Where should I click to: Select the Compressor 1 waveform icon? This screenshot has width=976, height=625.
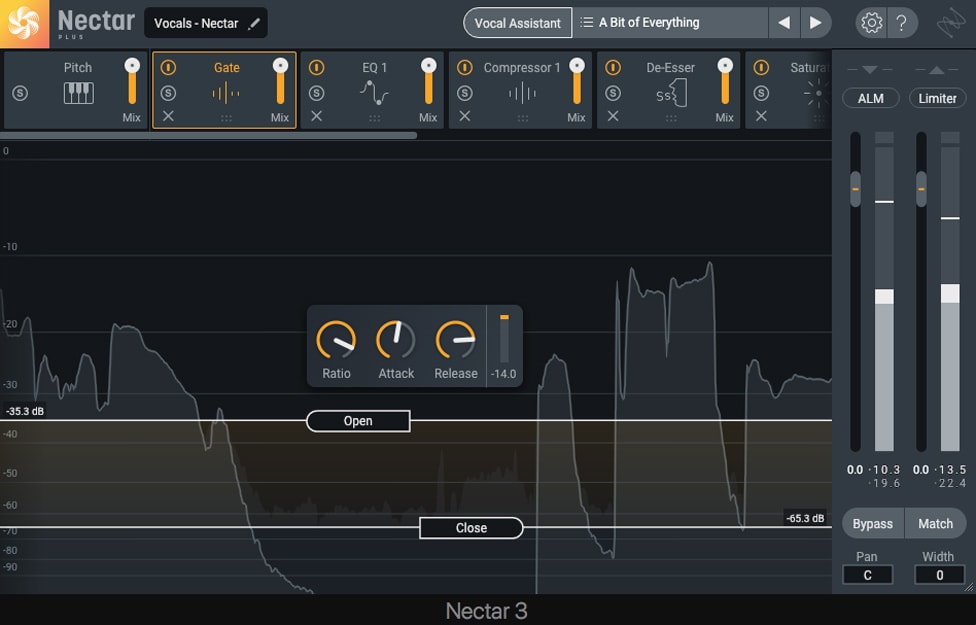click(x=522, y=94)
